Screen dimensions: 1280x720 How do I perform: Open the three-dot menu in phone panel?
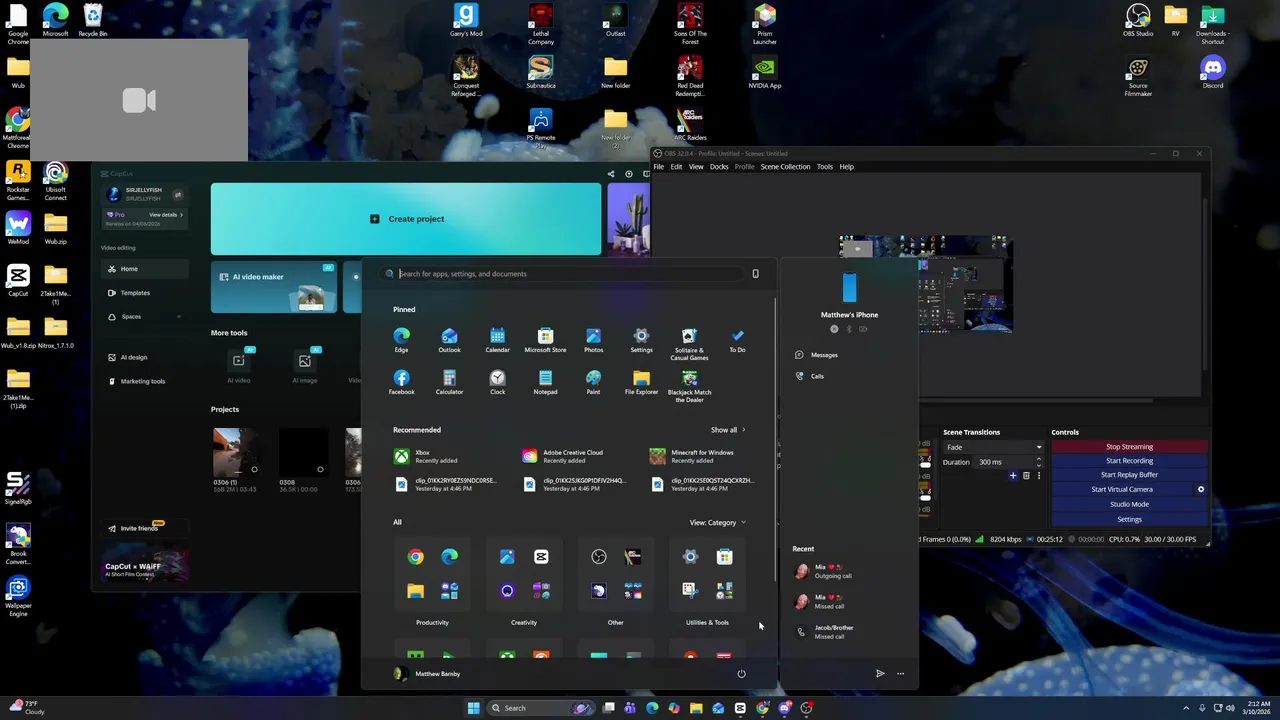(900, 673)
